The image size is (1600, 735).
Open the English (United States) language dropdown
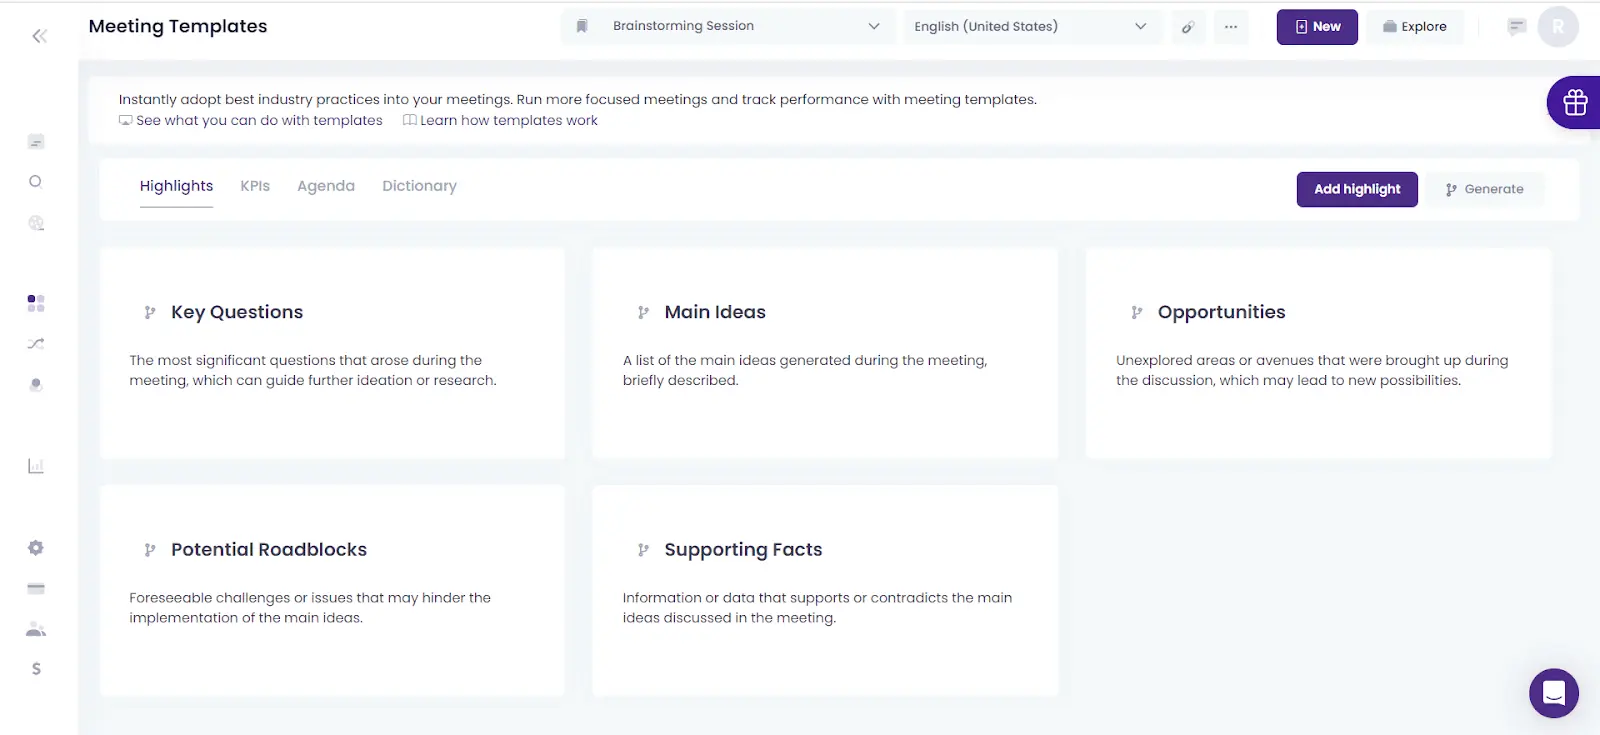point(1032,27)
